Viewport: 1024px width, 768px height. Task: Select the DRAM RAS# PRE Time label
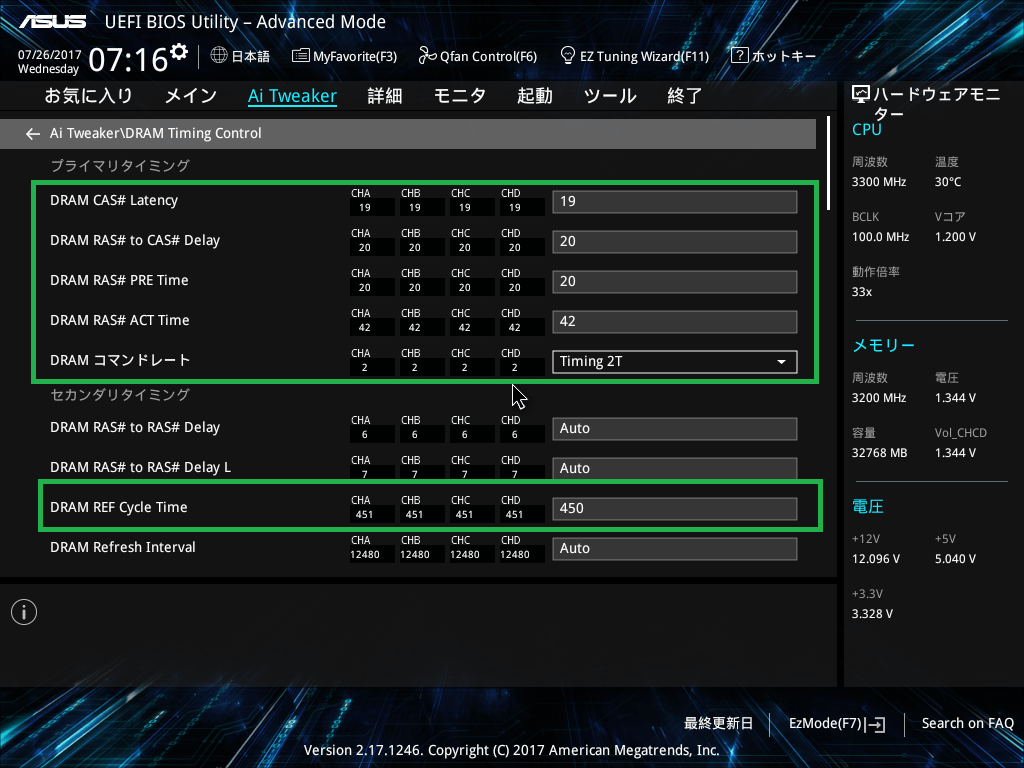pos(119,280)
